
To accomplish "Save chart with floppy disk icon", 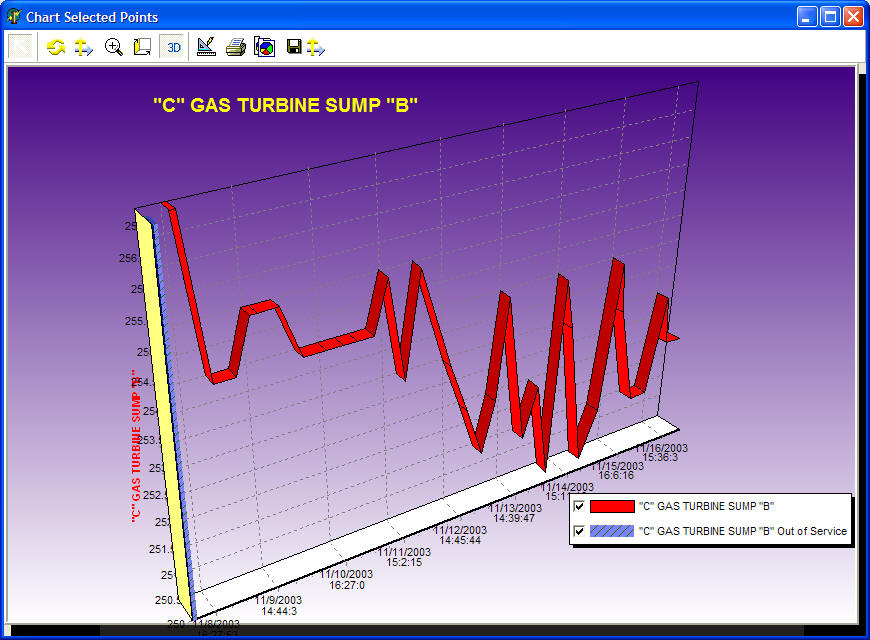I will (x=294, y=47).
